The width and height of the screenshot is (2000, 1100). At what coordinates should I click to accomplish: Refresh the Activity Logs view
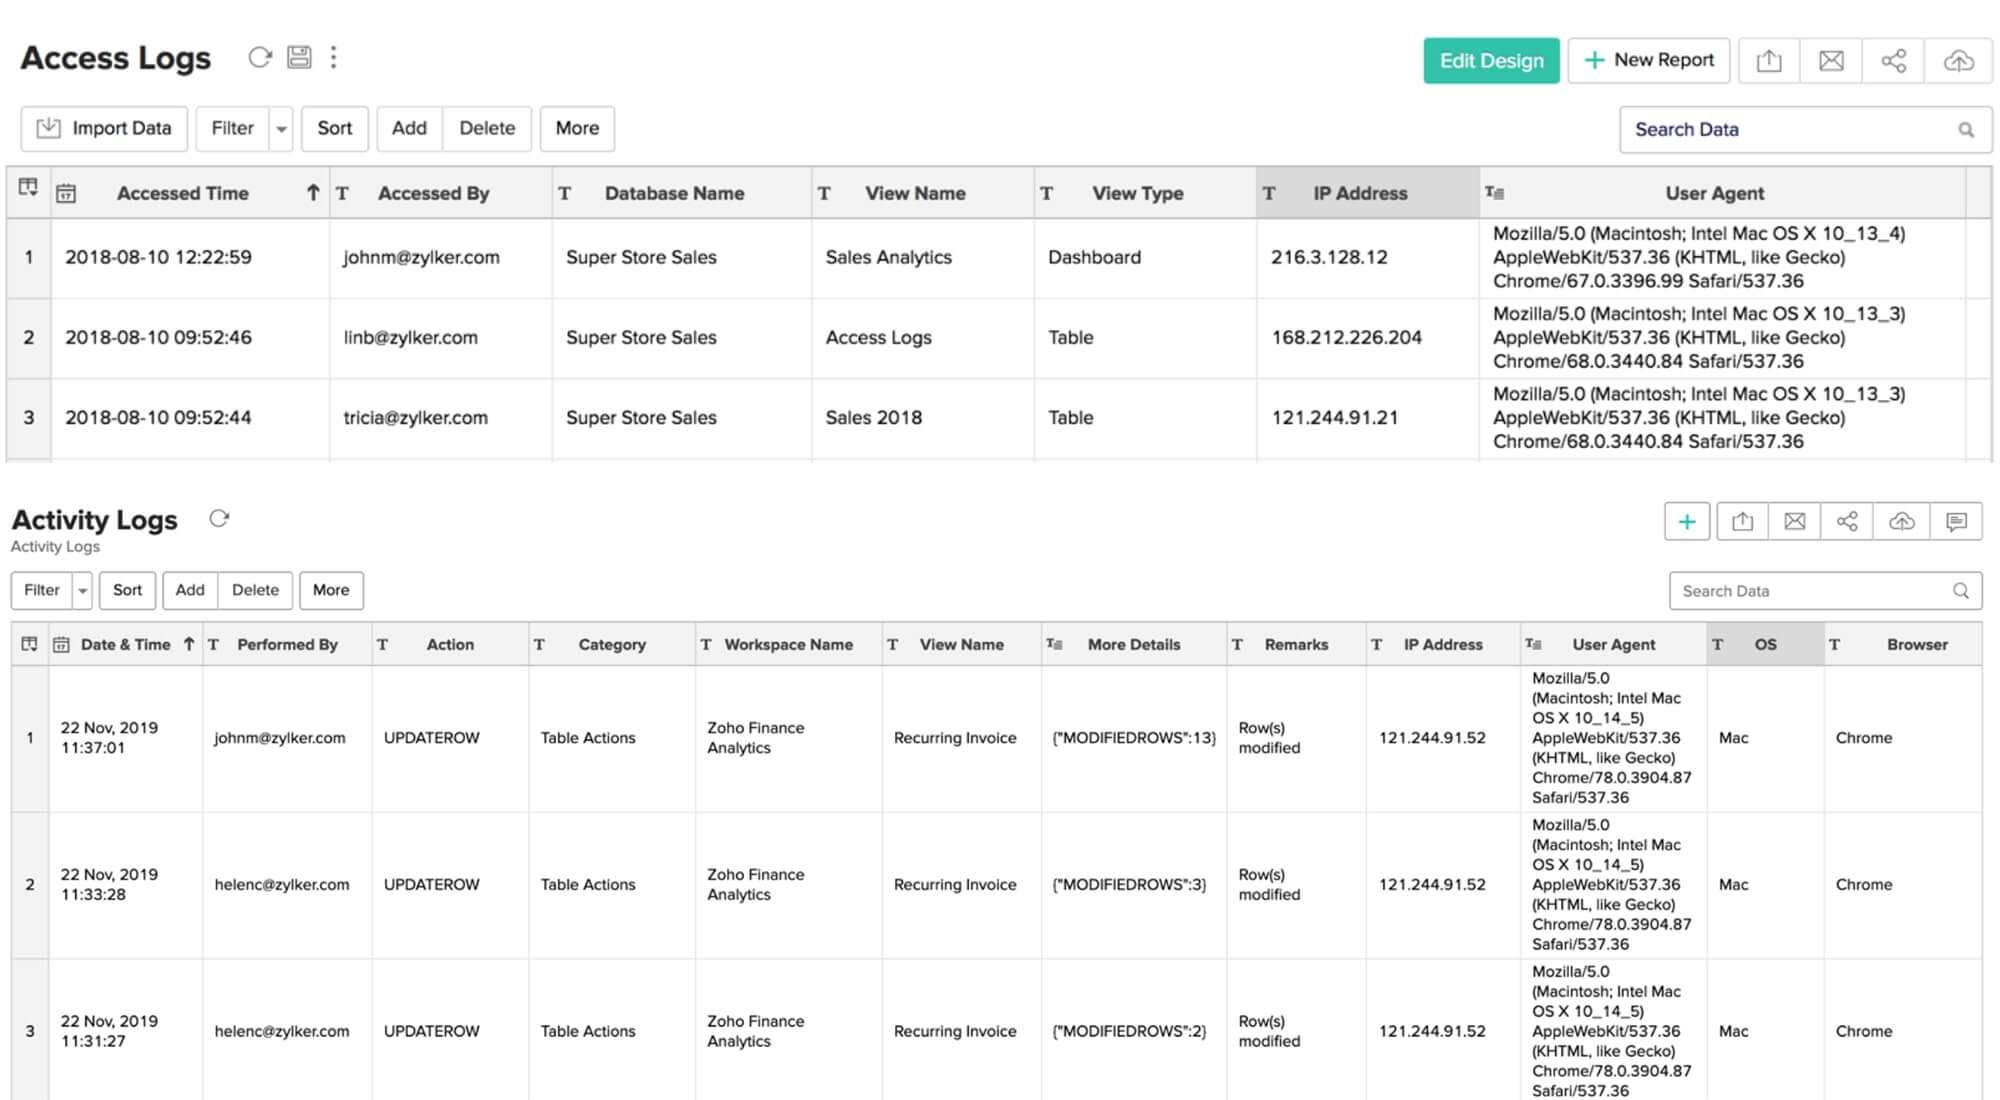pyautogui.click(x=219, y=519)
